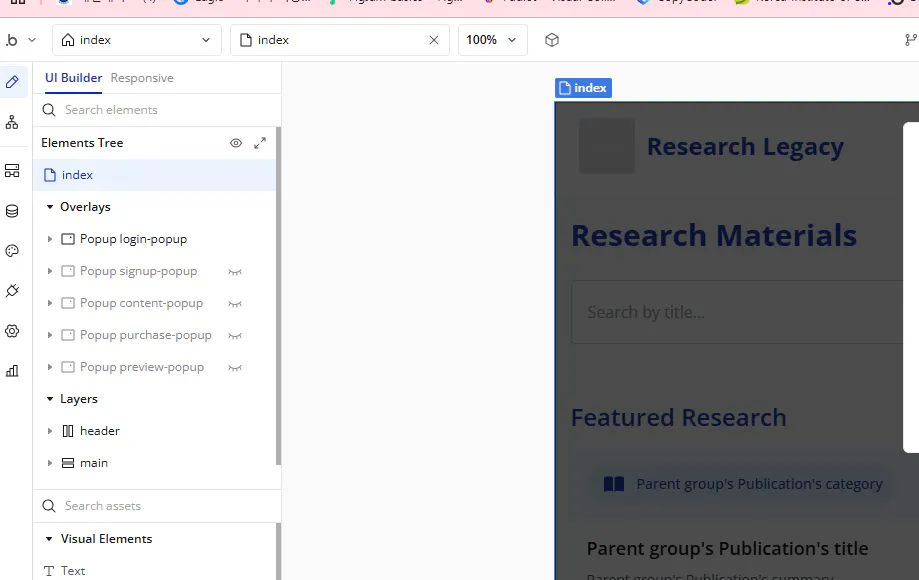Switch to the Responsive tab

[x=142, y=78]
